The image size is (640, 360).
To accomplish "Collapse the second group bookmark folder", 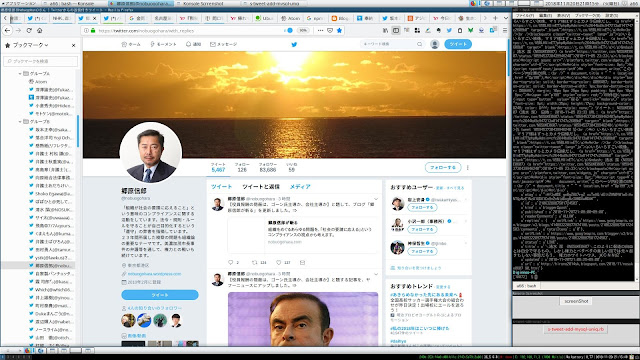I will coord(20,122).
